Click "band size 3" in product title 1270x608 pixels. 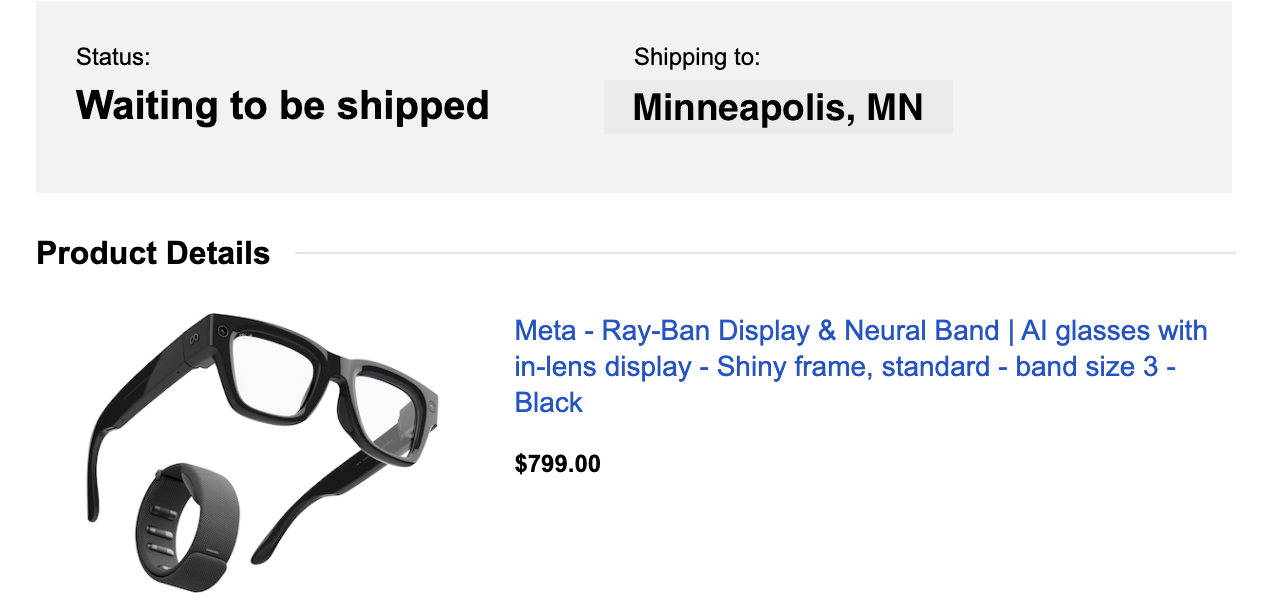(1088, 367)
